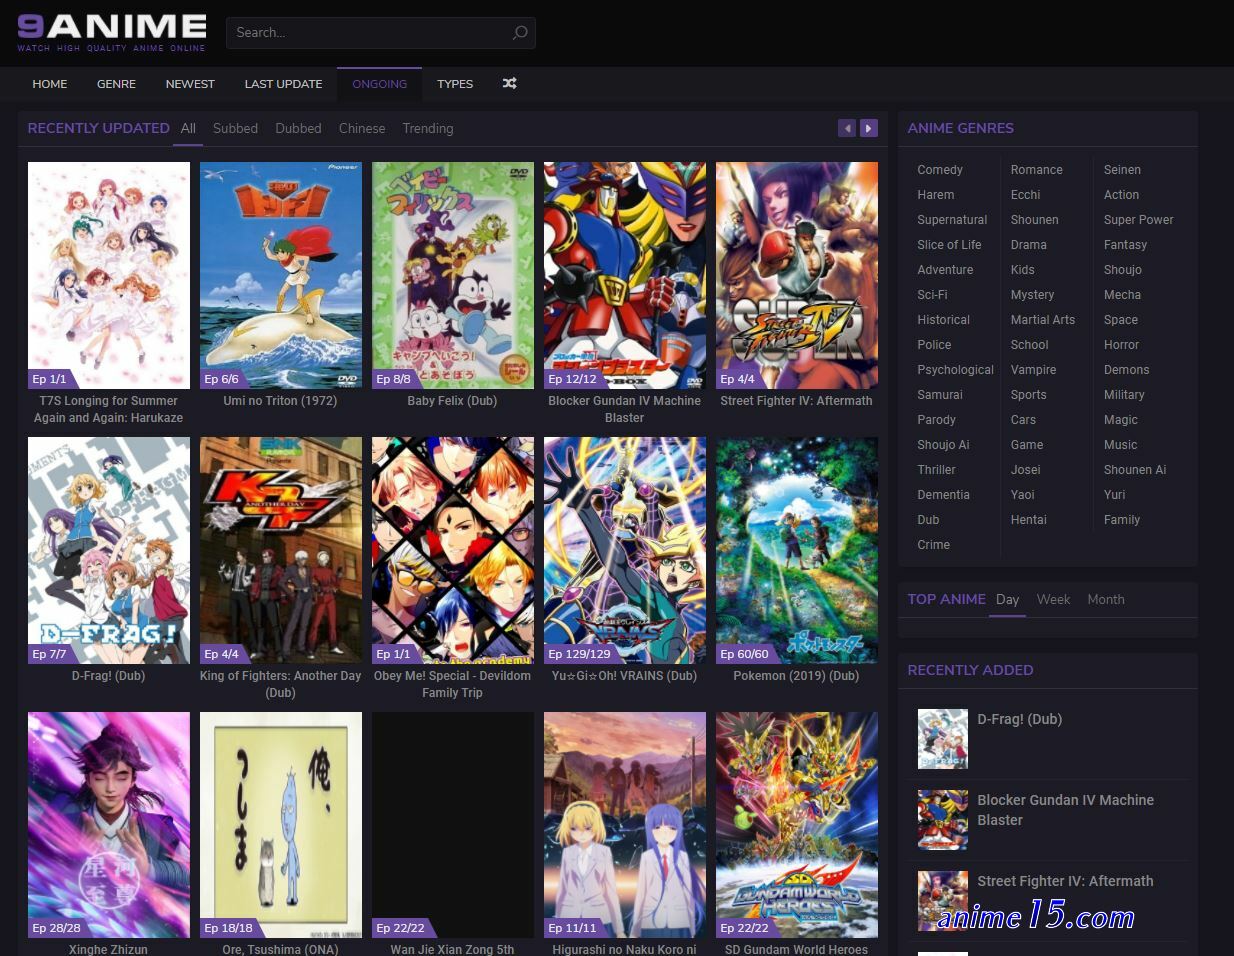Click the Umi no Triton (1972) title link
Image resolution: width=1234 pixels, height=956 pixels.
click(280, 401)
